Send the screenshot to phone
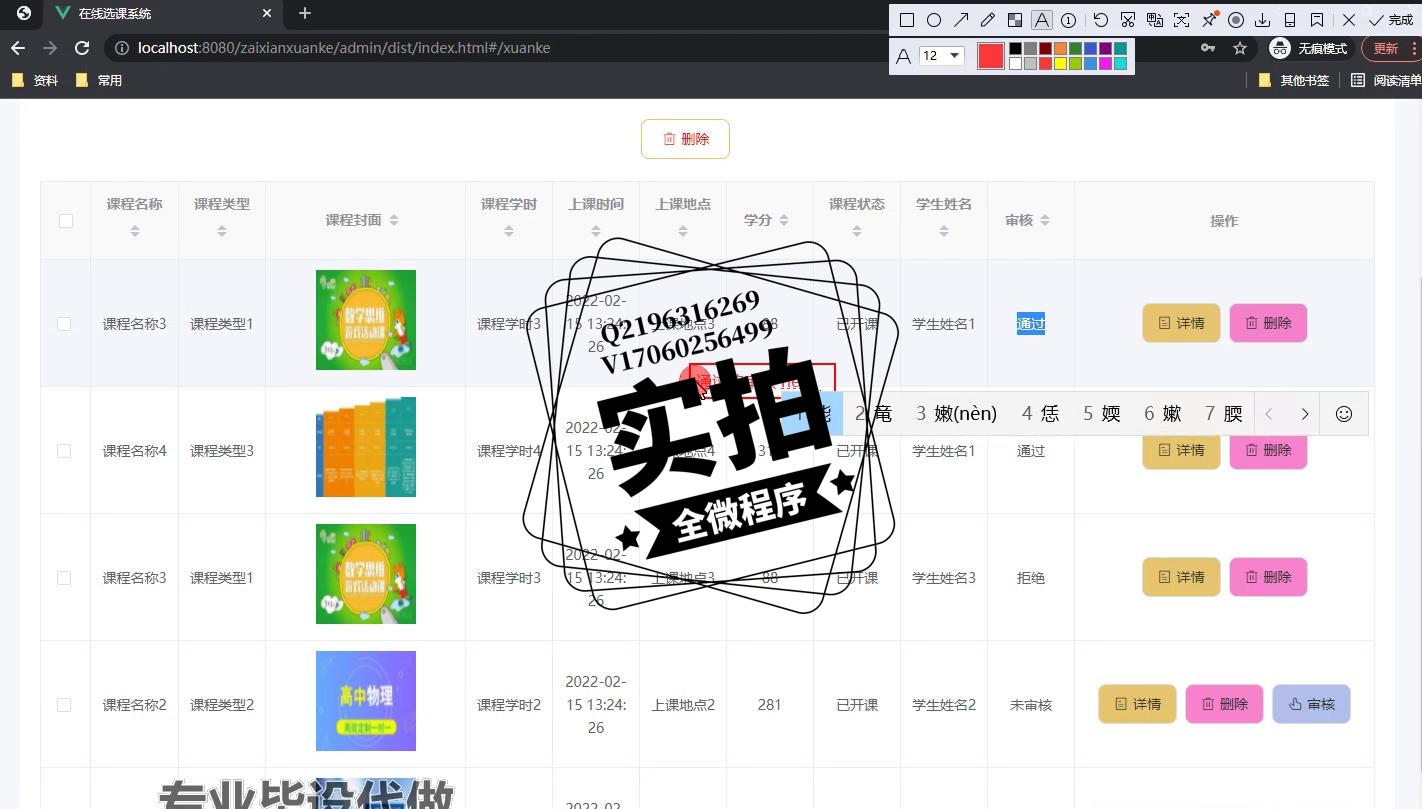Image resolution: width=1422 pixels, height=809 pixels. click(x=1290, y=20)
